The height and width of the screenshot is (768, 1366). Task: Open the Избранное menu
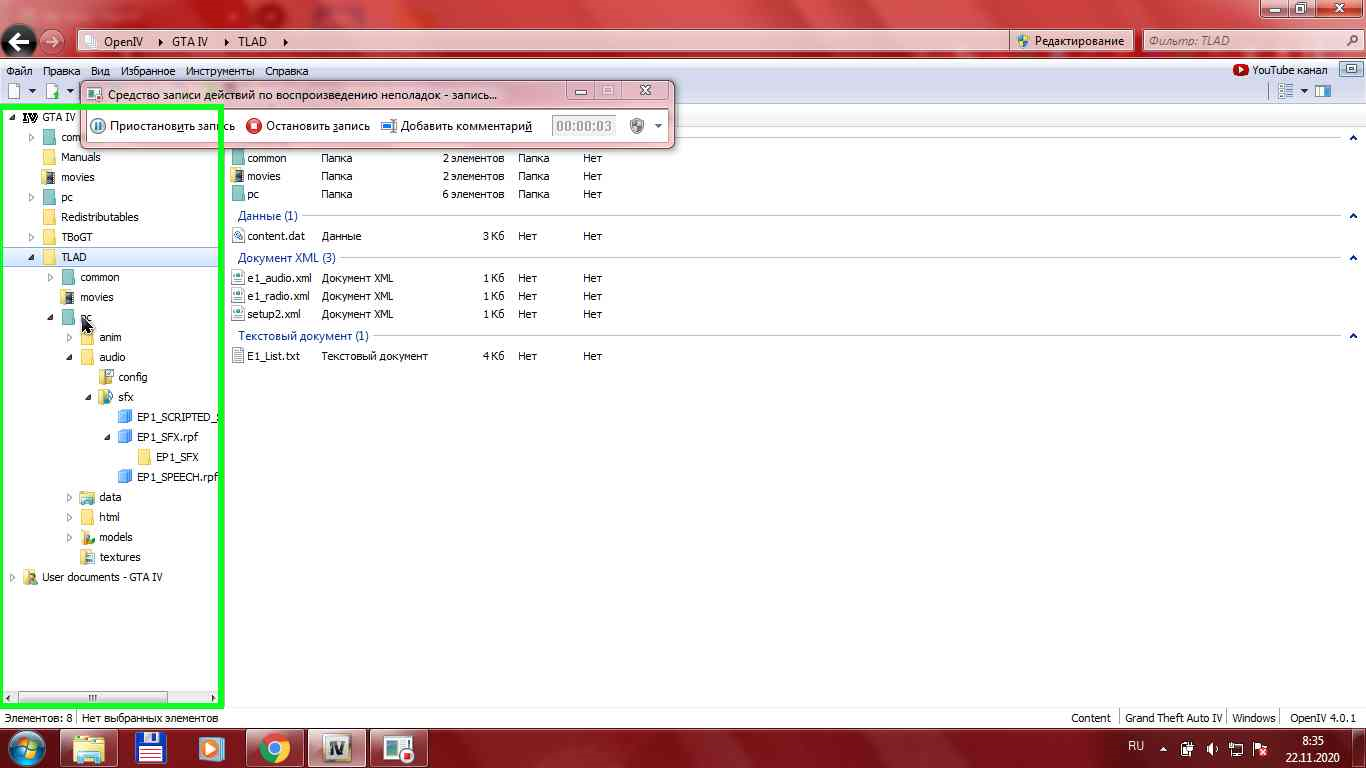click(x=148, y=71)
